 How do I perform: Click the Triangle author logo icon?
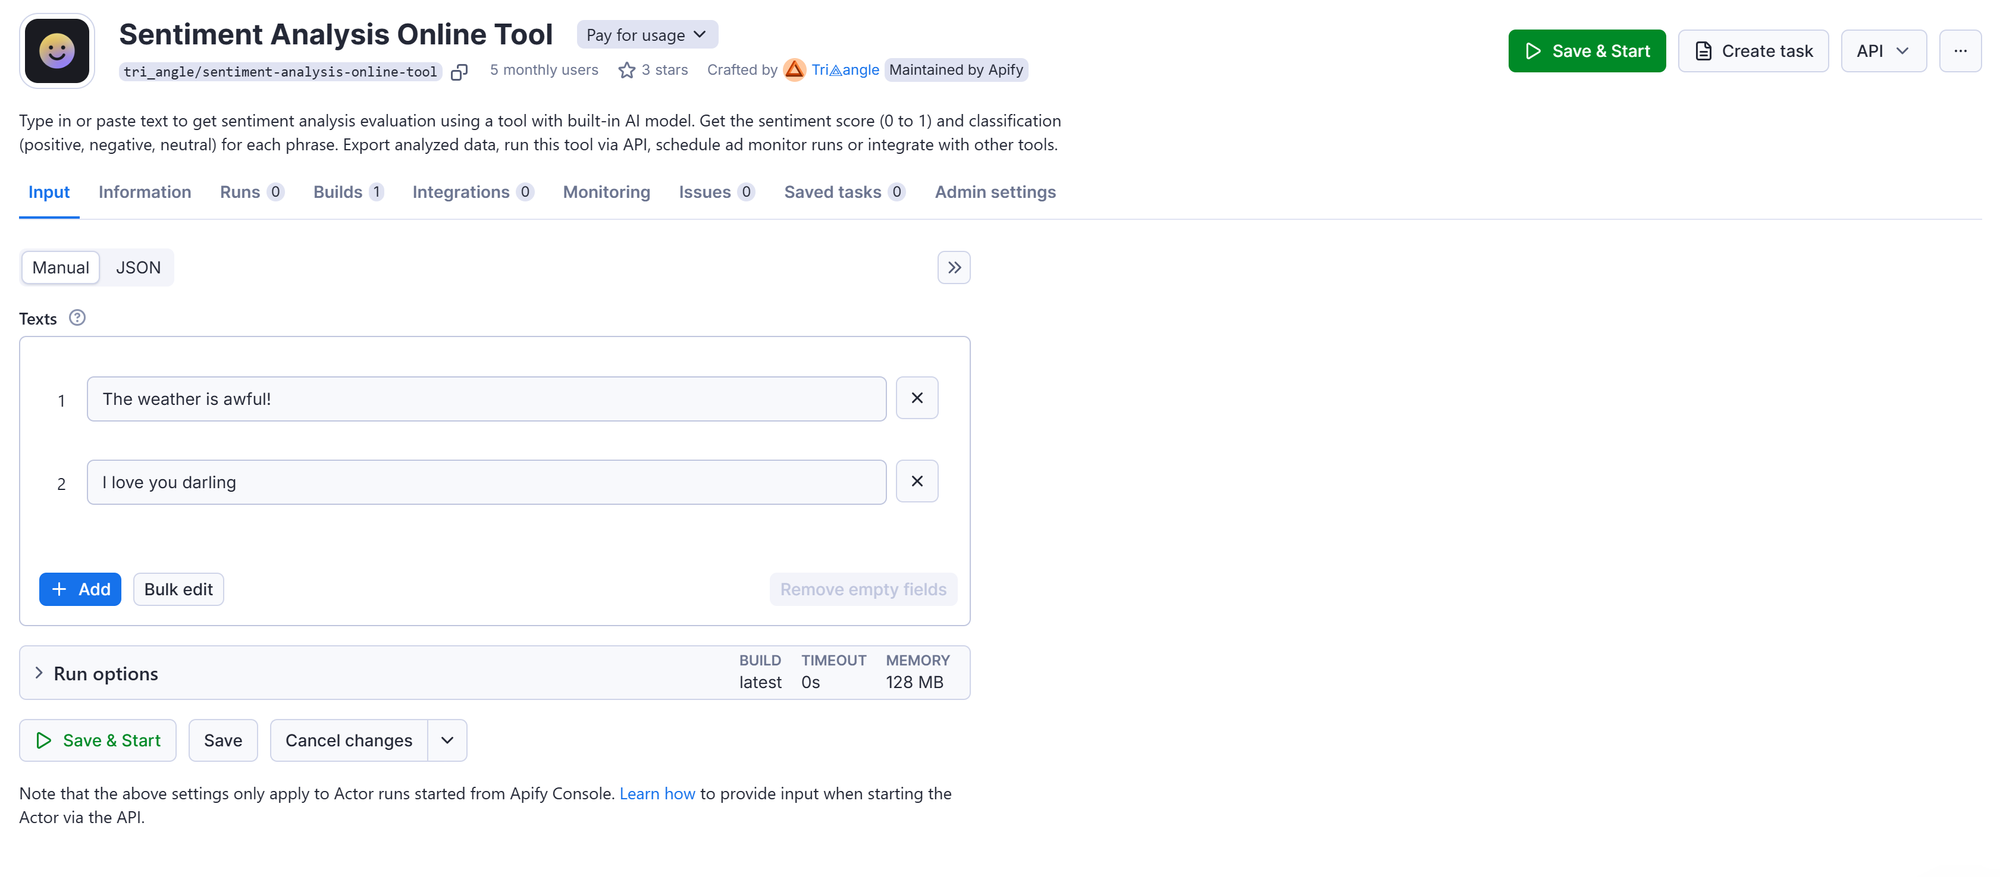click(x=795, y=69)
